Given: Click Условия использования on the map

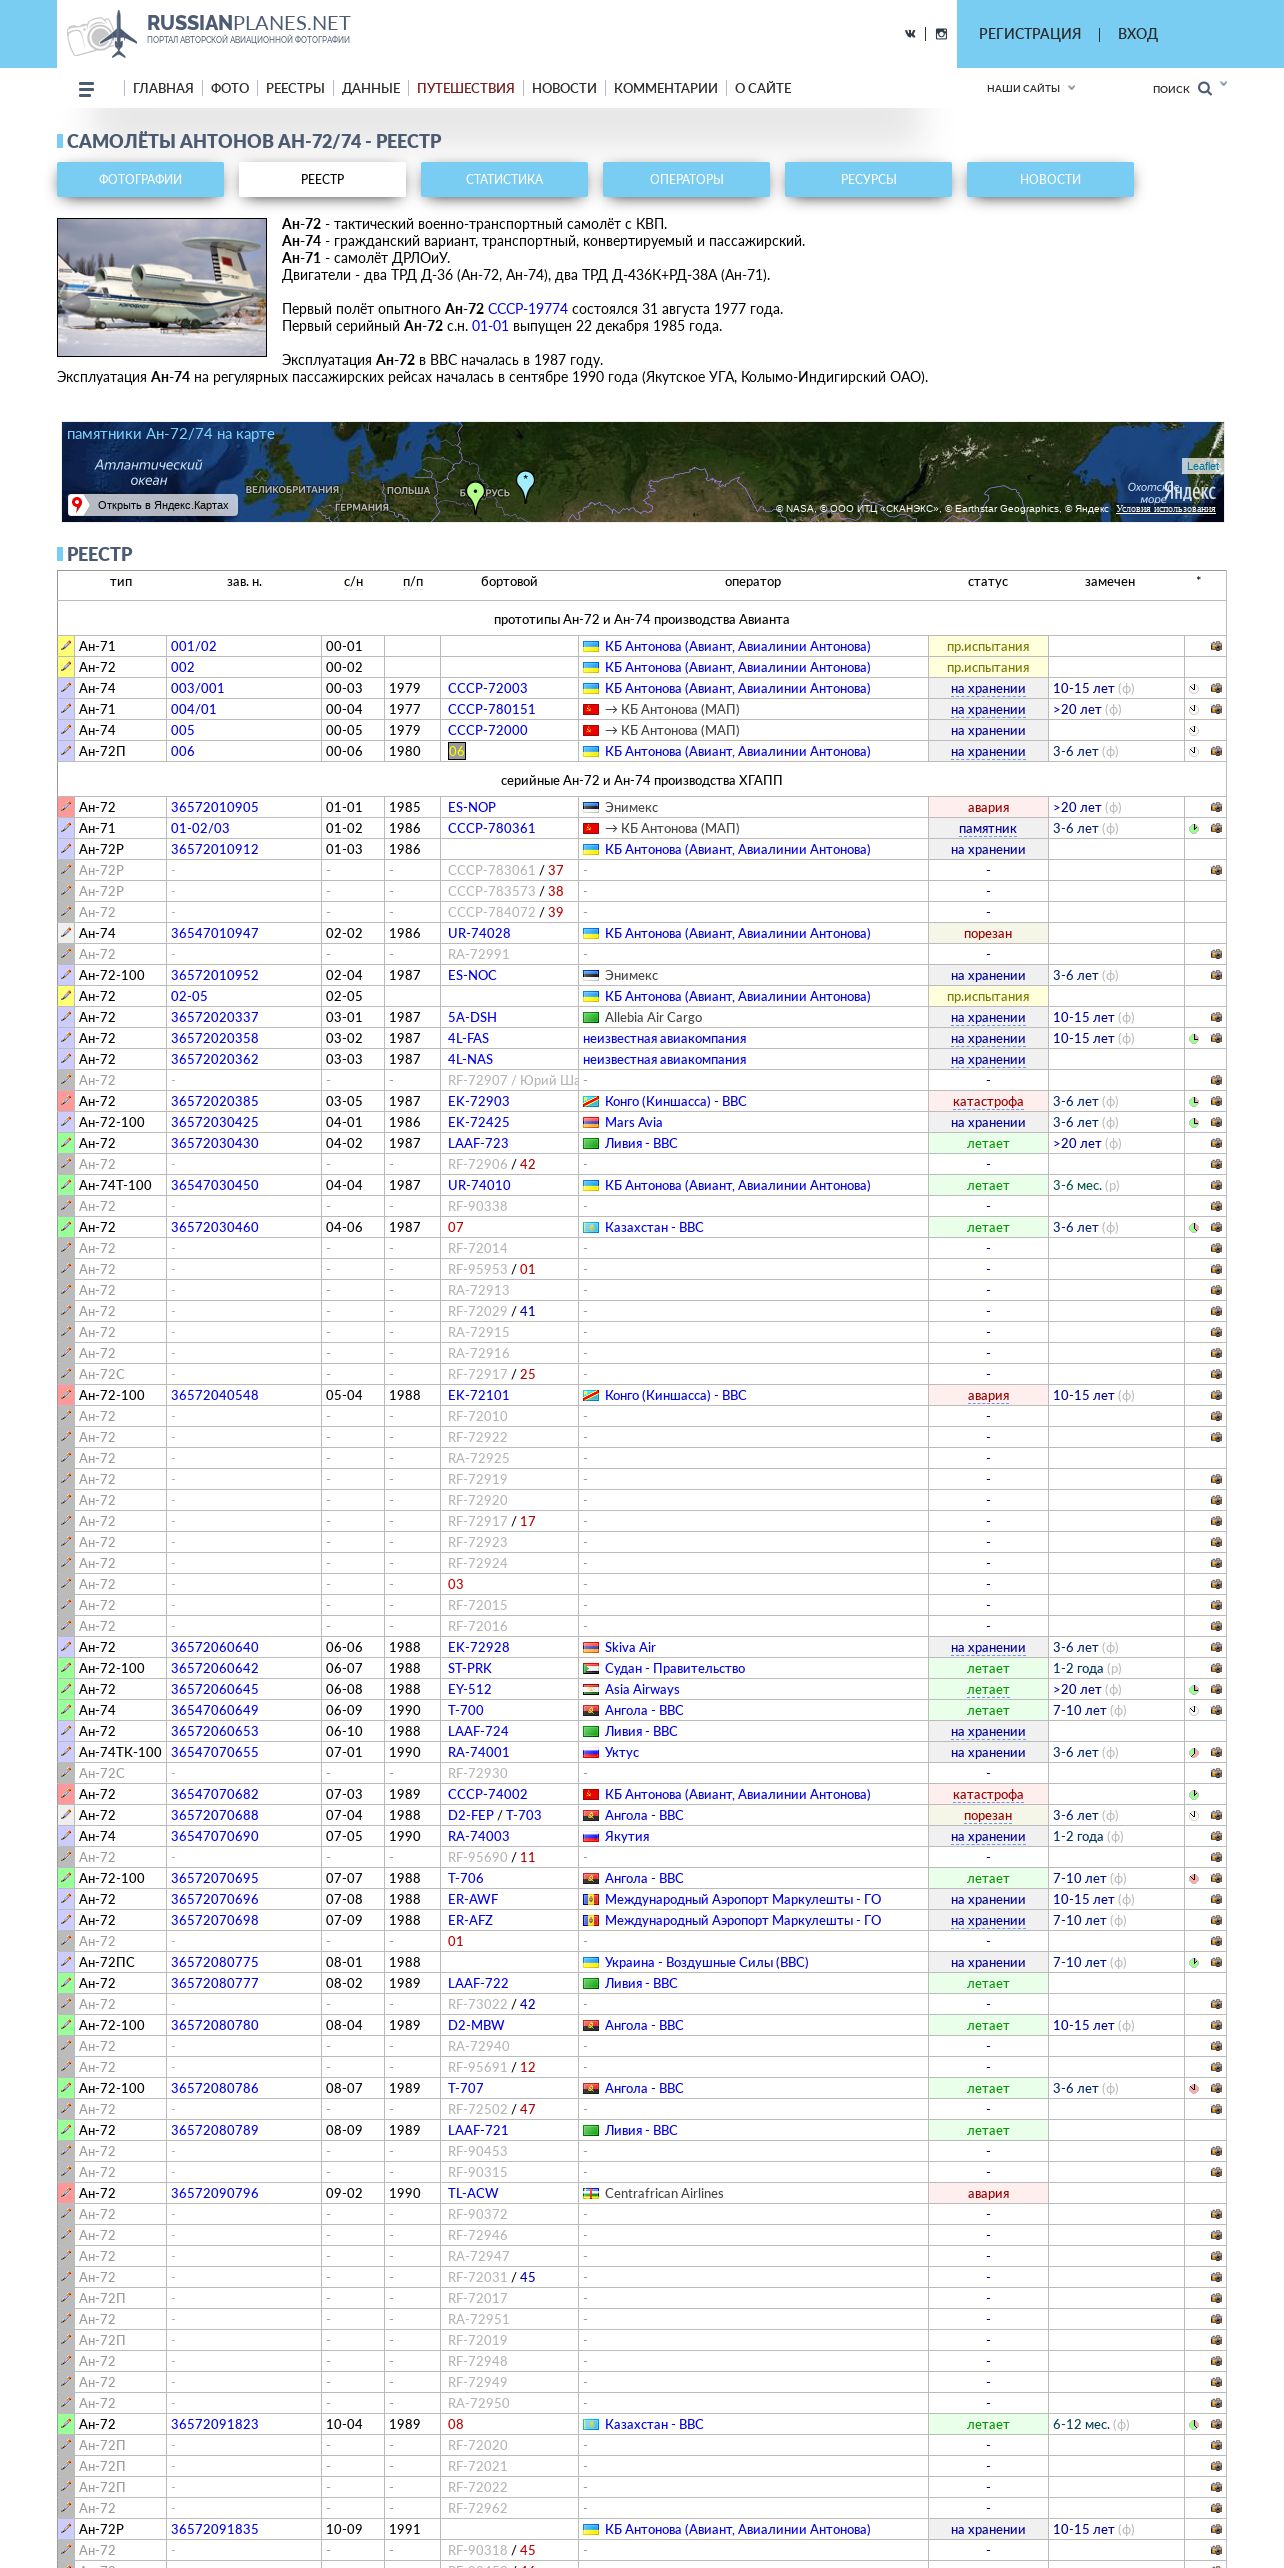Looking at the screenshot, I should point(1166,509).
